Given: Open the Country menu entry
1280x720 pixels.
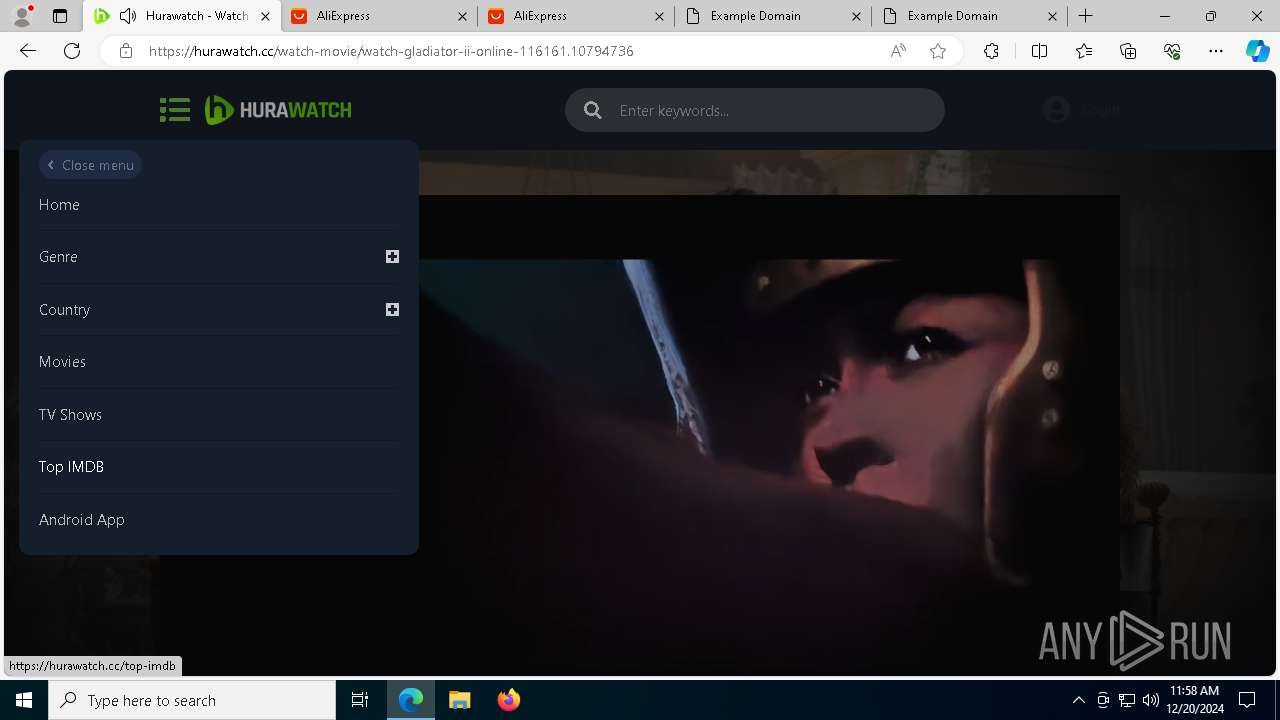Looking at the screenshot, I should pyautogui.click(x=64, y=310).
